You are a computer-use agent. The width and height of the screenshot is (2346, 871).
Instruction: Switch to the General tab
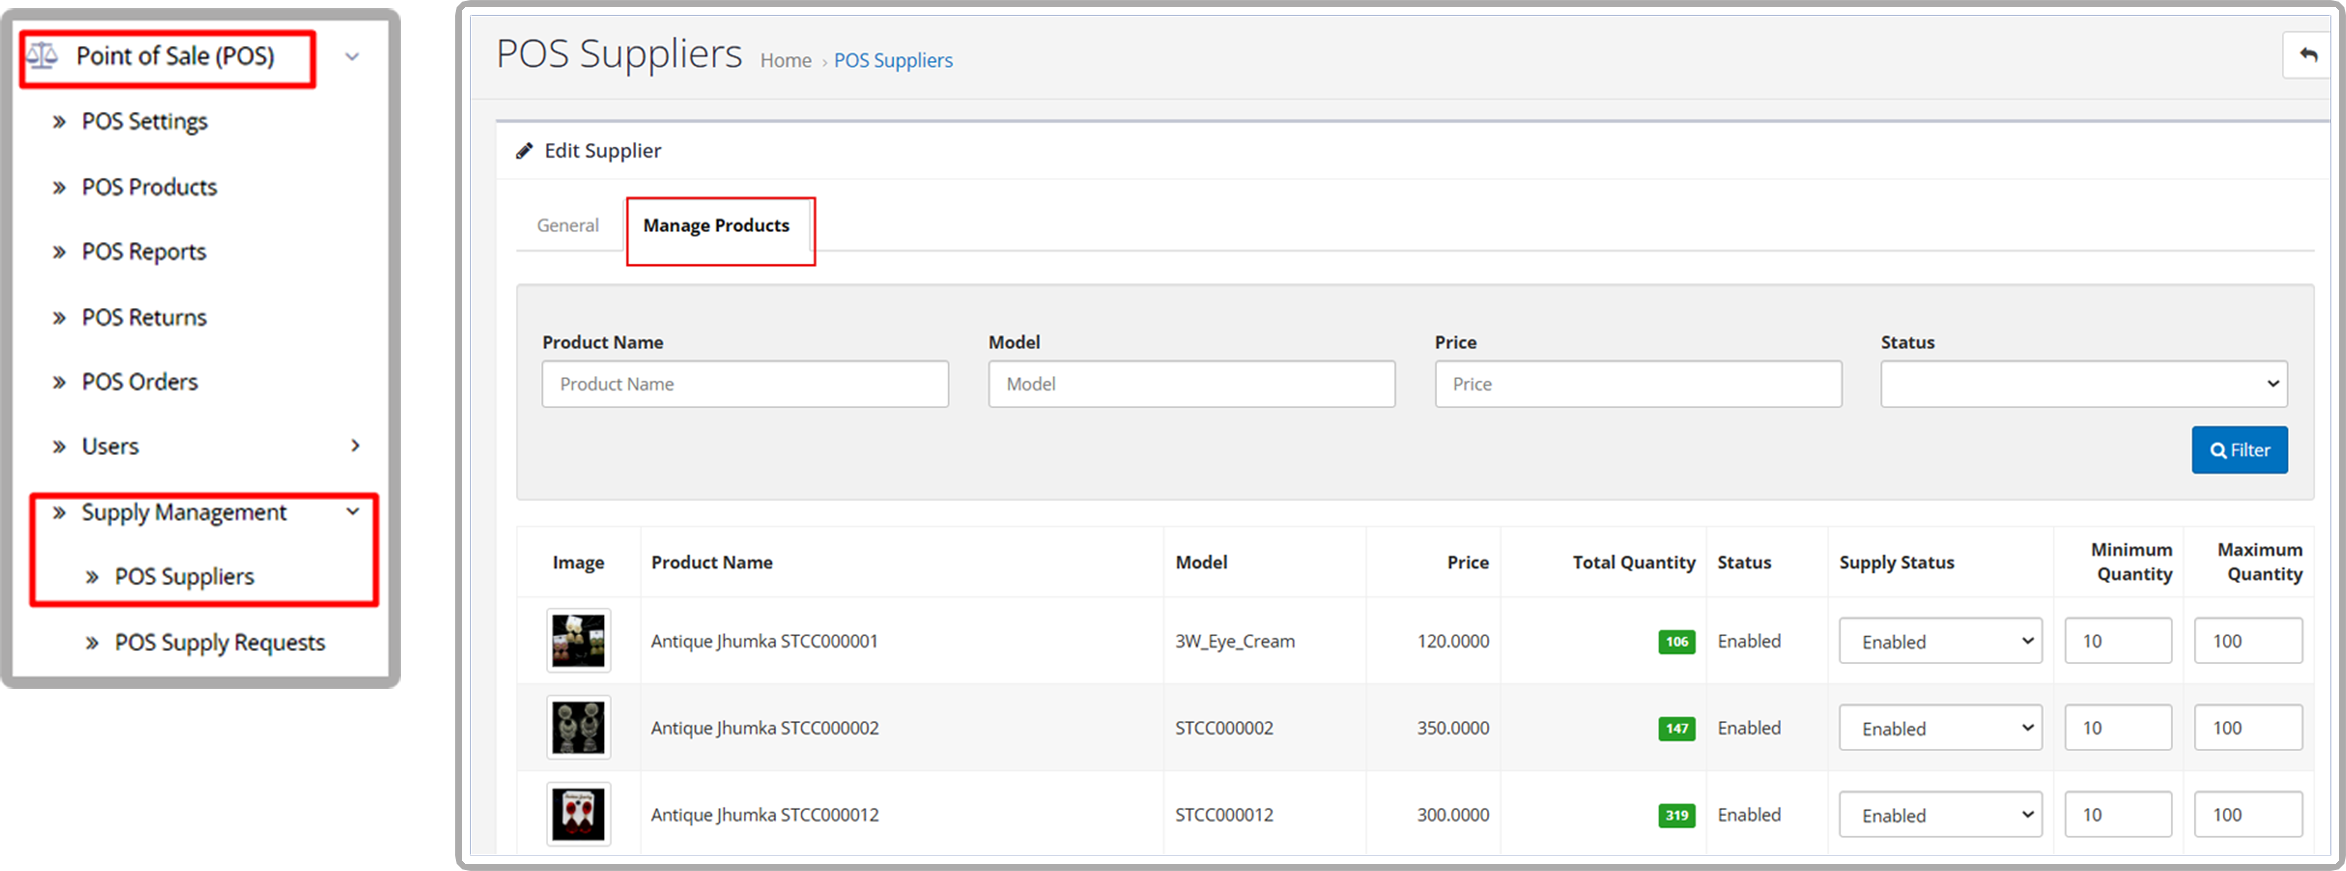(x=568, y=225)
